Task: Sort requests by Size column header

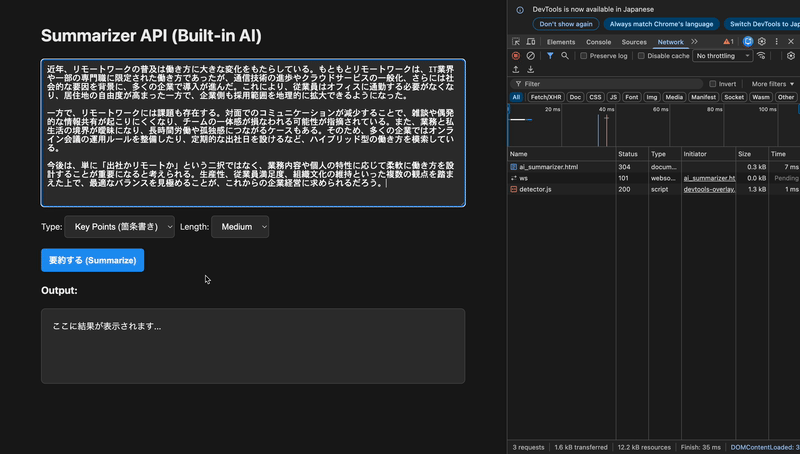Action: 752,154
